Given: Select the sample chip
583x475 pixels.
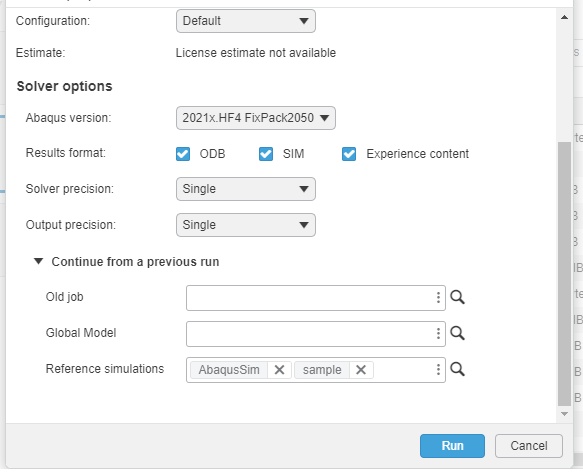Looking at the screenshot, I should click(x=322, y=370).
